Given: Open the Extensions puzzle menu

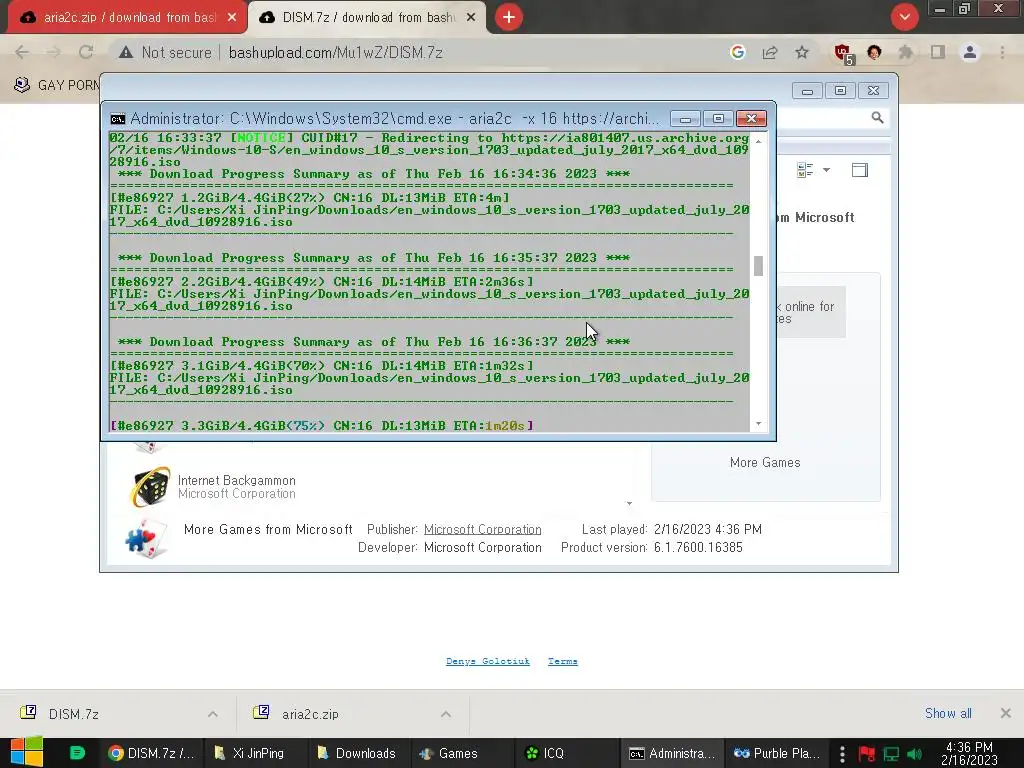Looking at the screenshot, I should [905, 52].
